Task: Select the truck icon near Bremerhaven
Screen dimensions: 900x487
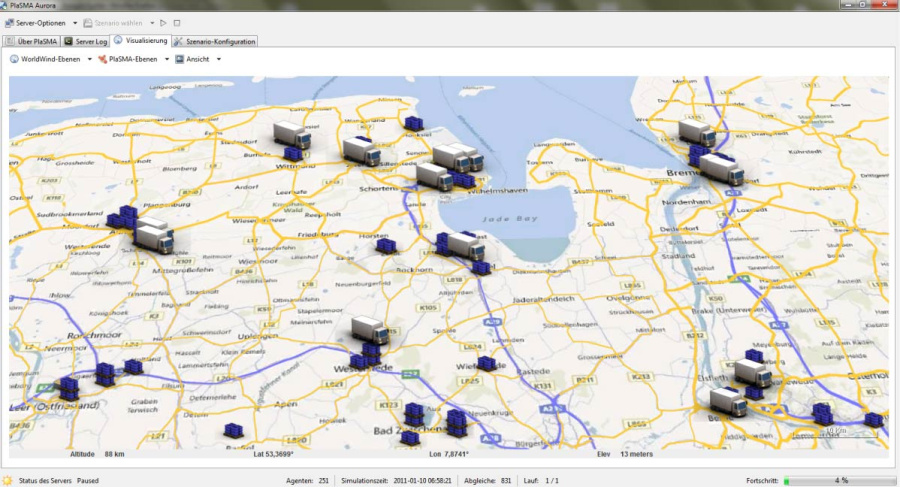Action: pyautogui.click(x=697, y=133)
